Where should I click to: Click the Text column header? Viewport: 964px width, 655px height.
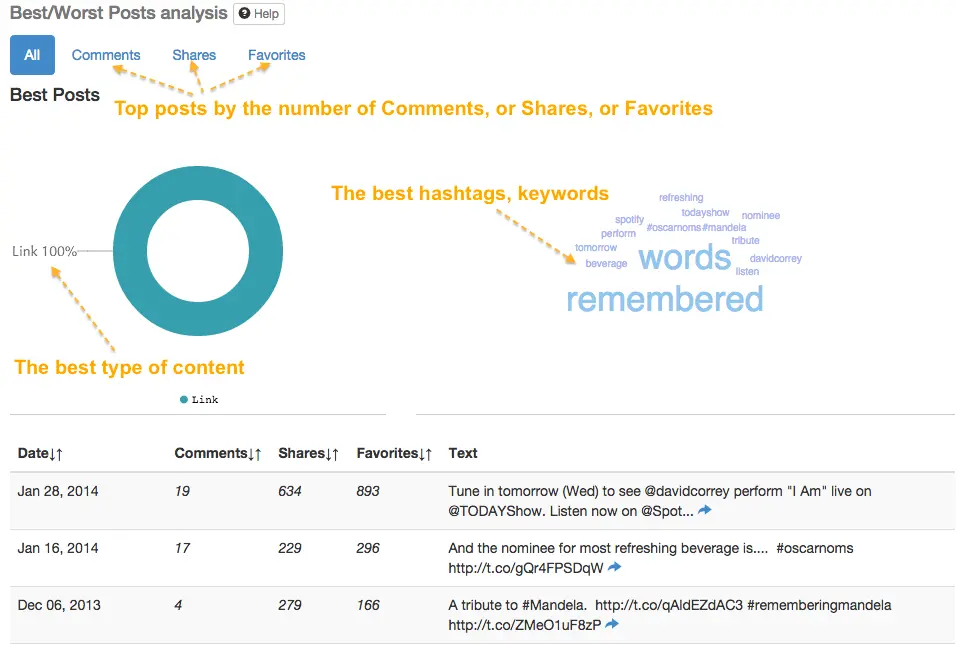click(x=463, y=454)
